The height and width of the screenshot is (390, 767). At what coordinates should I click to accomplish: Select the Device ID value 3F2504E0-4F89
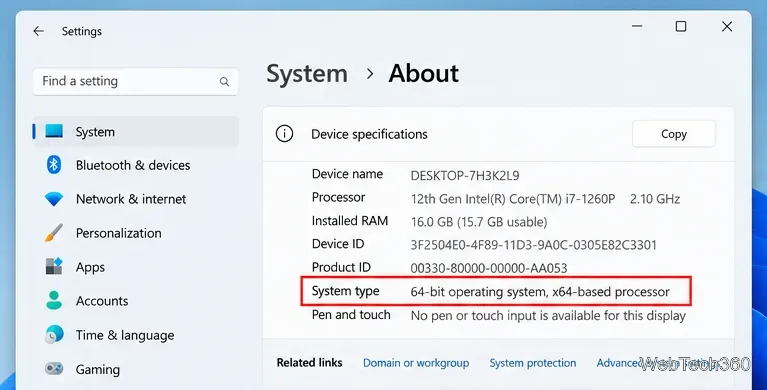(x=534, y=245)
